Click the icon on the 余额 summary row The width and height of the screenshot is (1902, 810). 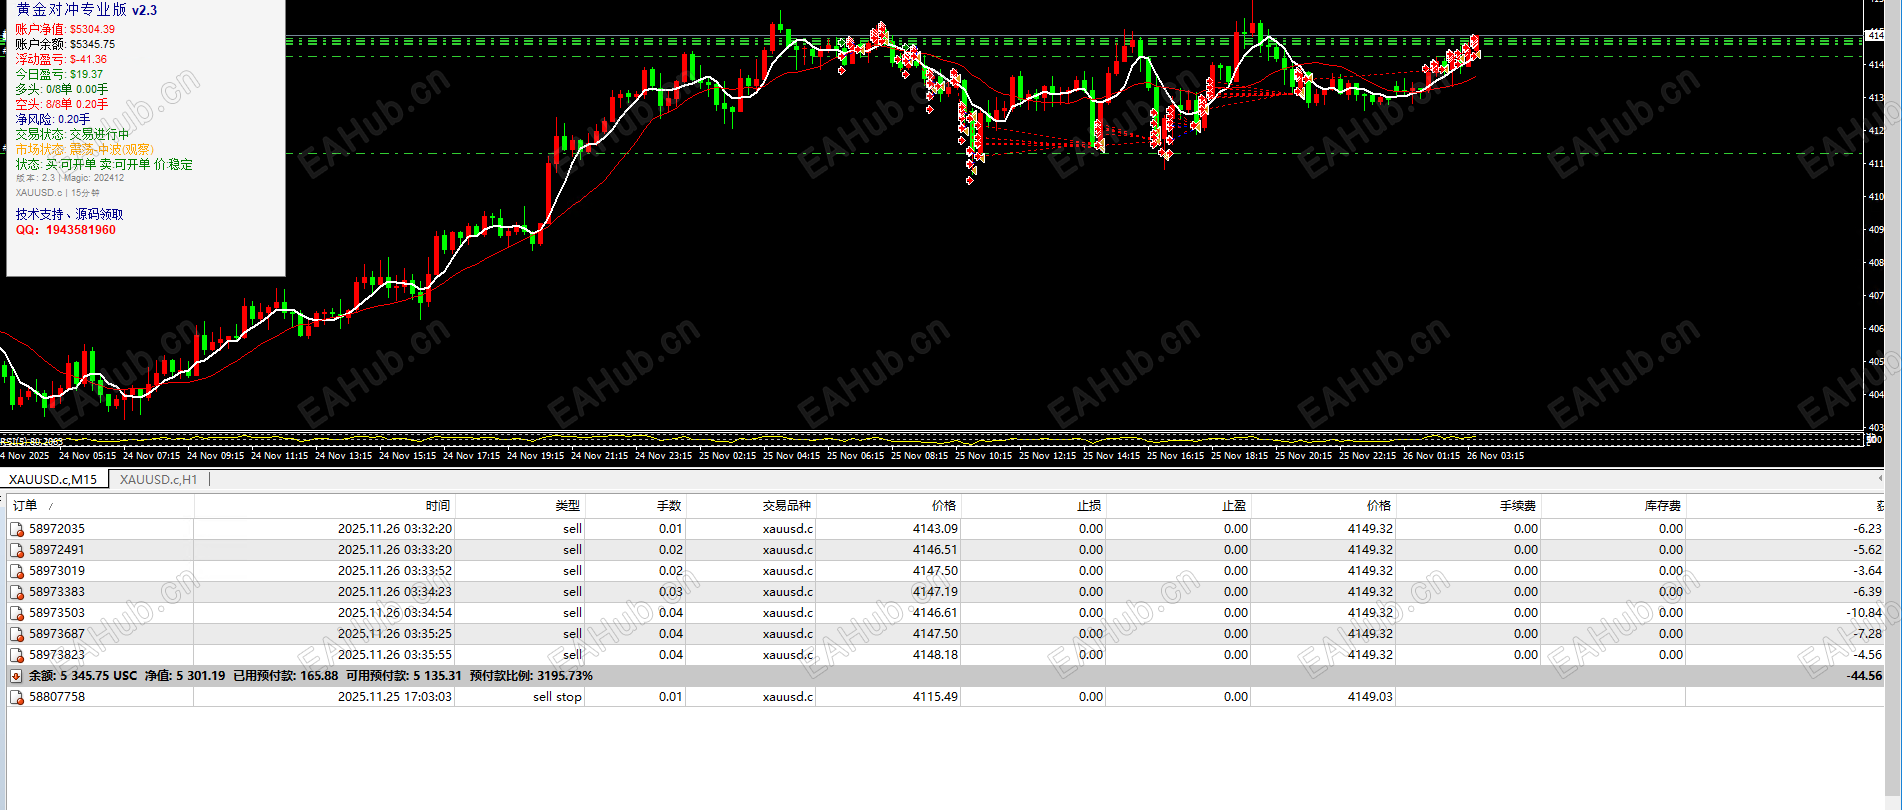[x=16, y=676]
